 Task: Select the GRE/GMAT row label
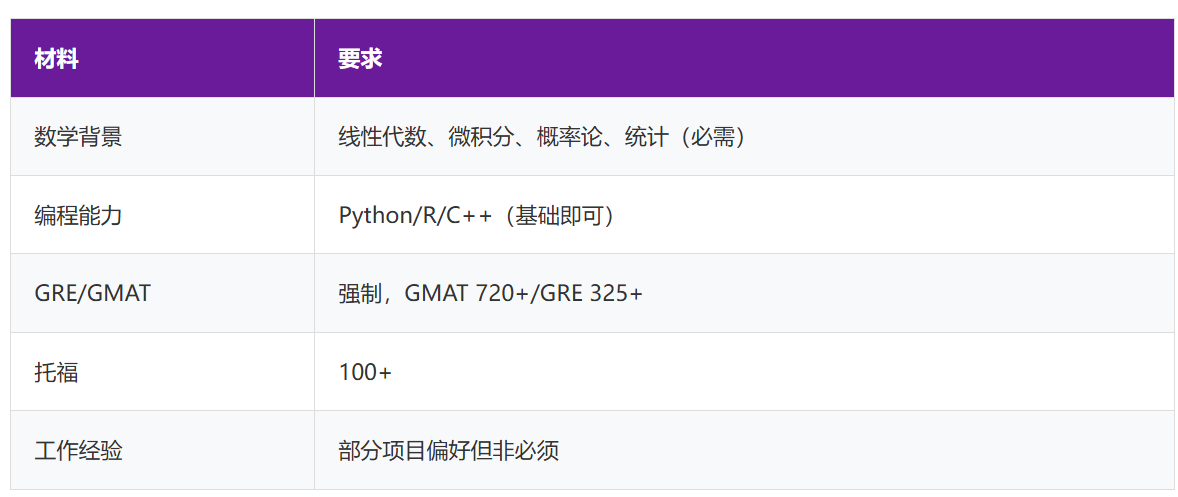92,294
